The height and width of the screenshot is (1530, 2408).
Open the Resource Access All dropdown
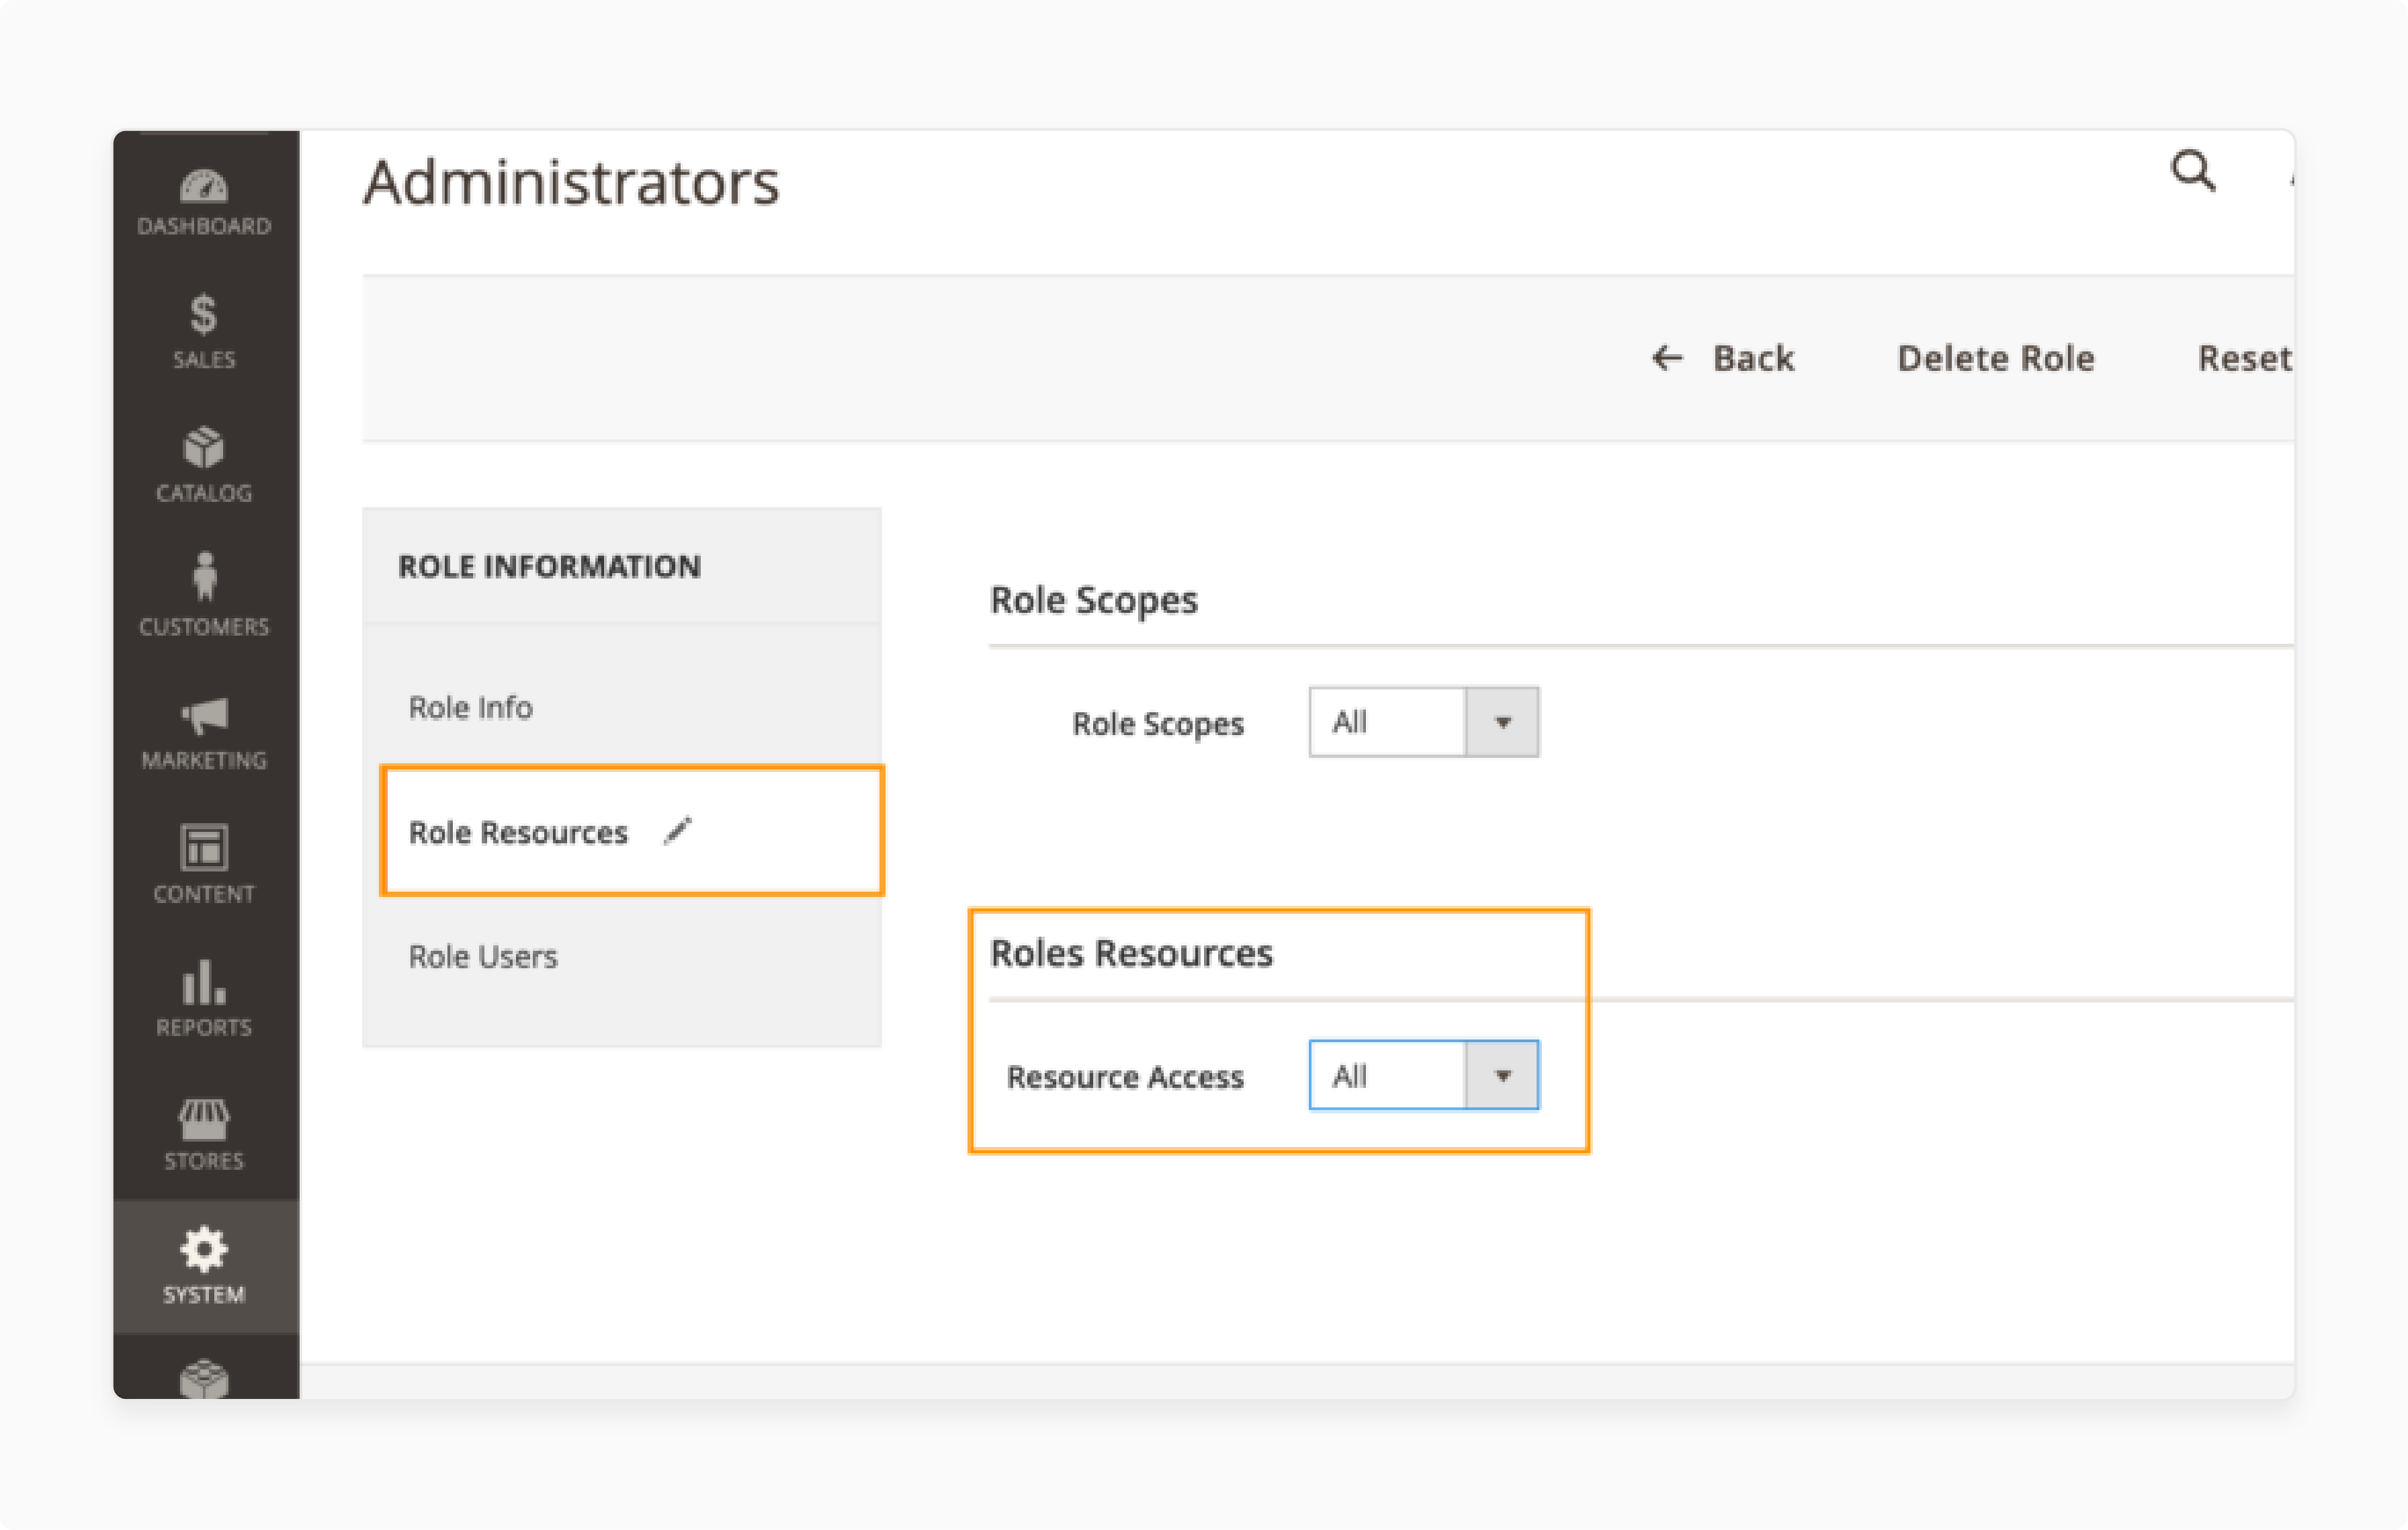1424,1076
